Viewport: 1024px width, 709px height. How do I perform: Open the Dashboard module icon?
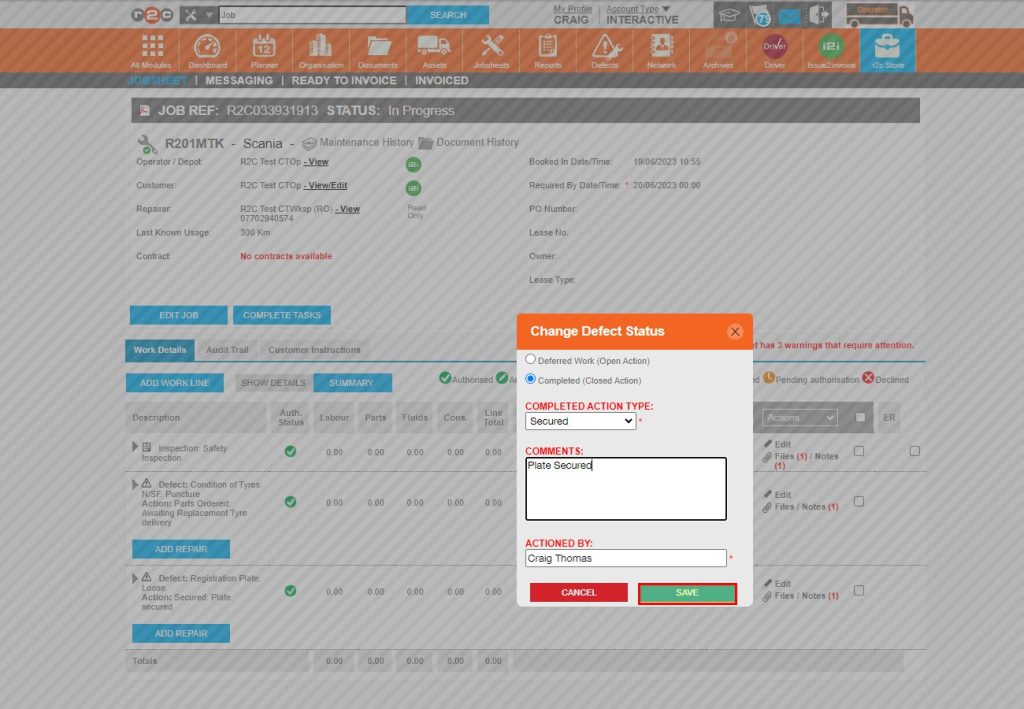point(207,48)
